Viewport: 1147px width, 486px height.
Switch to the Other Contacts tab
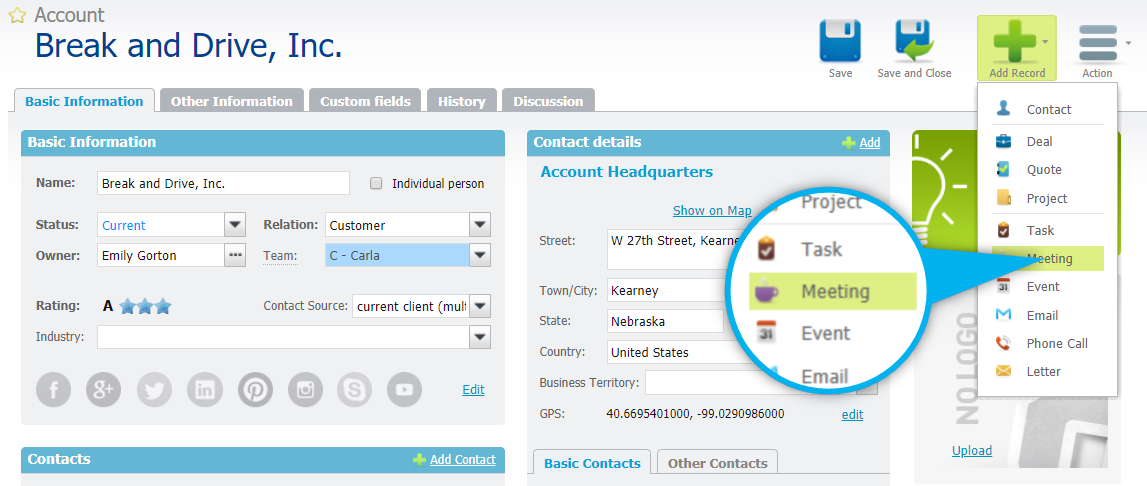point(717,463)
